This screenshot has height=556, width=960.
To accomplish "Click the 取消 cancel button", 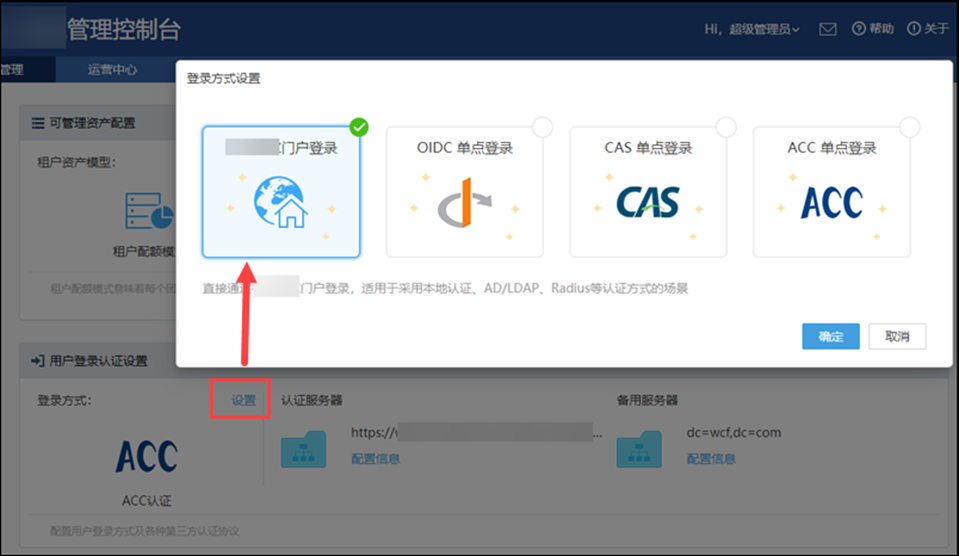I will point(896,336).
